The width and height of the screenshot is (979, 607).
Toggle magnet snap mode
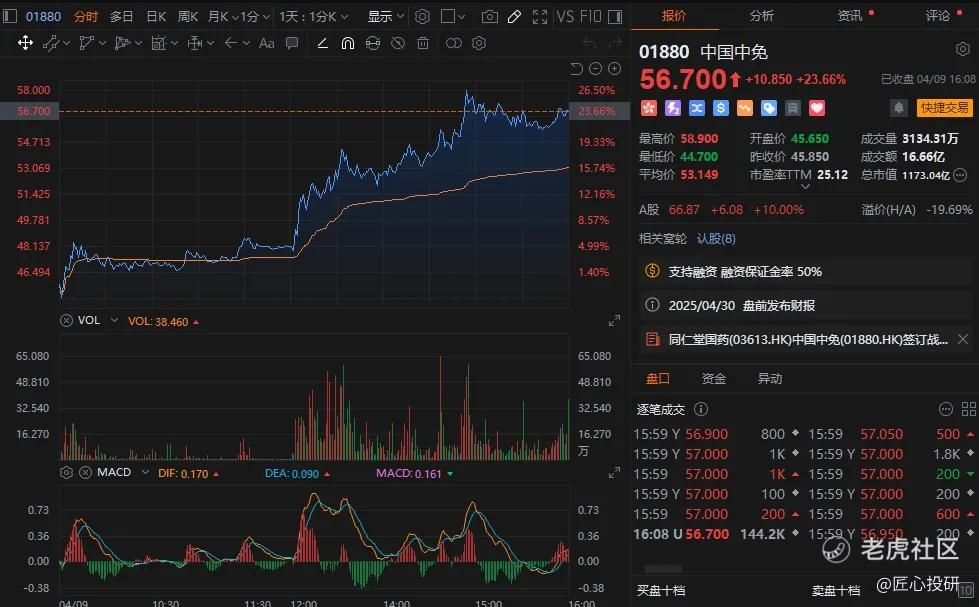point(348,42)
